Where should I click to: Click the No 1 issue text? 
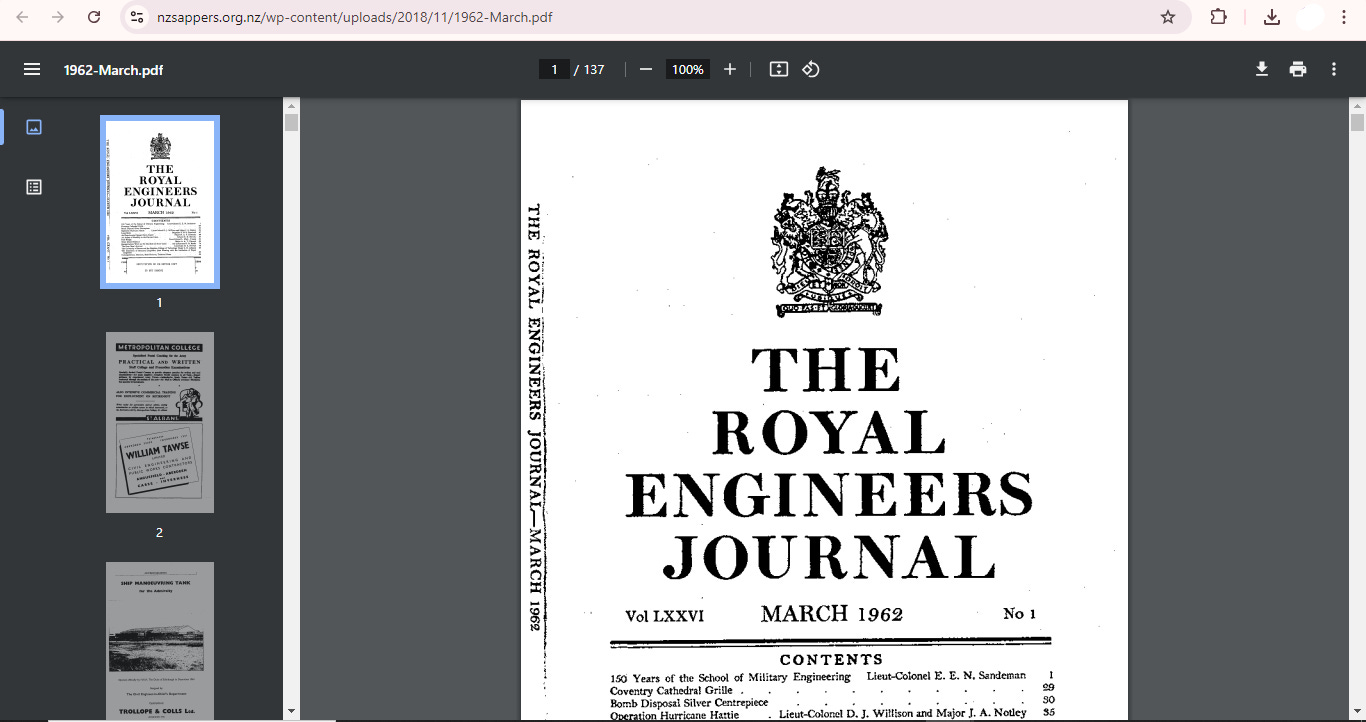point(1020,614)
